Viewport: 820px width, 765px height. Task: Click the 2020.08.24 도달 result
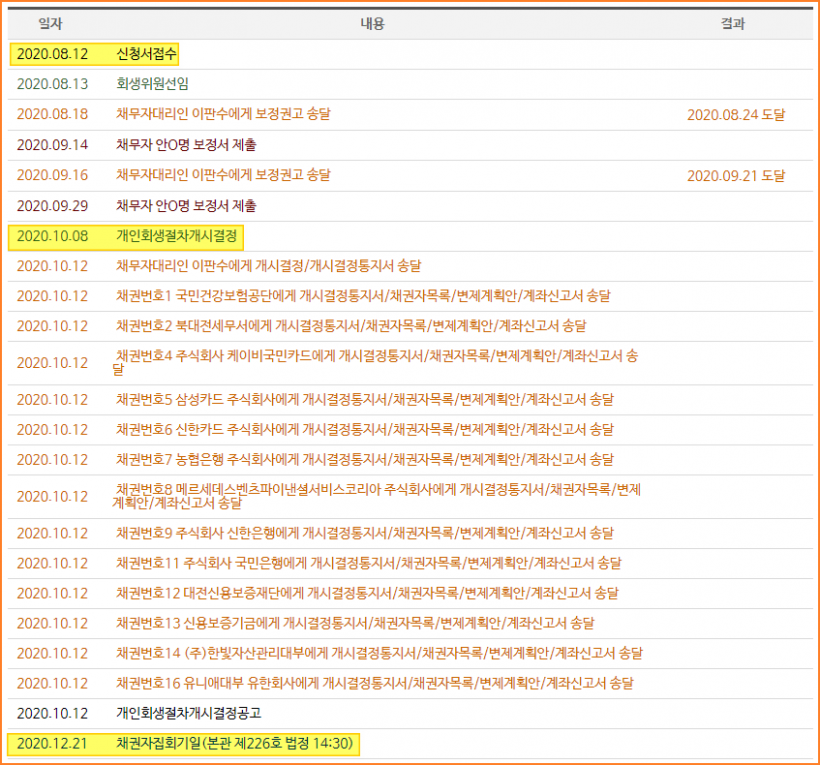coord(736,115)
